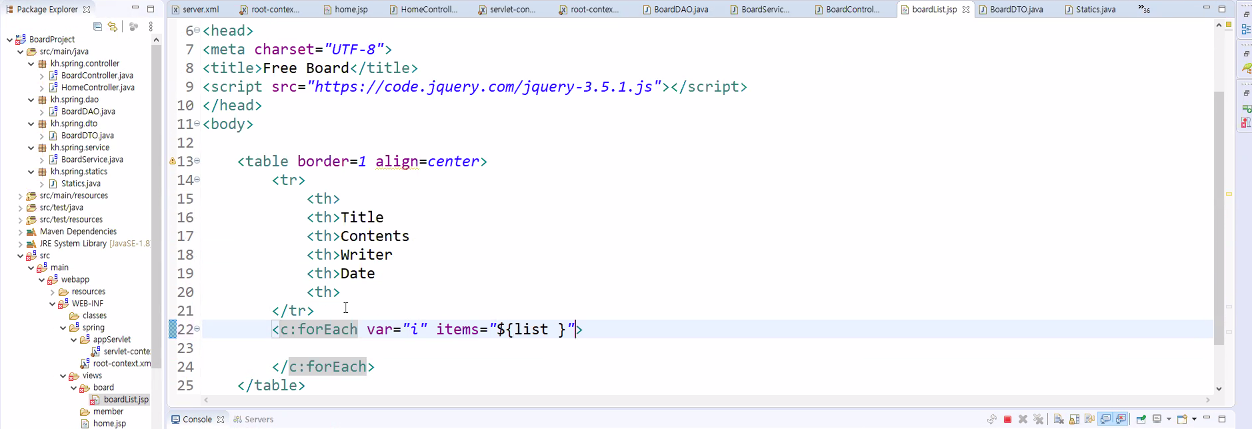Click the warning marker on line 13
Screen dimensions: 1252x429
click(x=172, y=161)
